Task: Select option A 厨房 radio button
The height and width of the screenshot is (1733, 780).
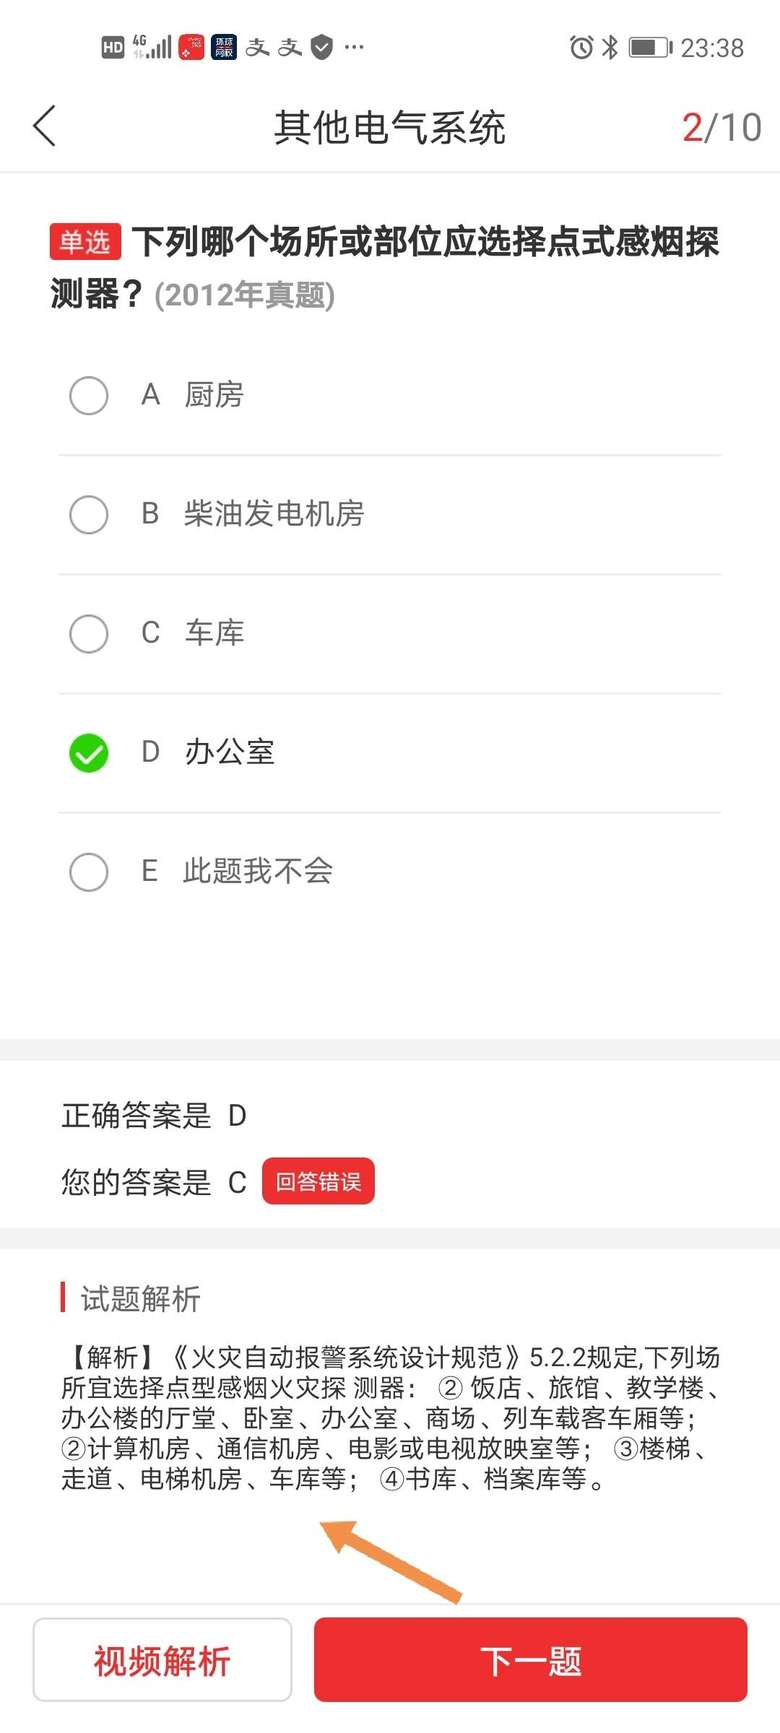Action: tap(89, 395)
